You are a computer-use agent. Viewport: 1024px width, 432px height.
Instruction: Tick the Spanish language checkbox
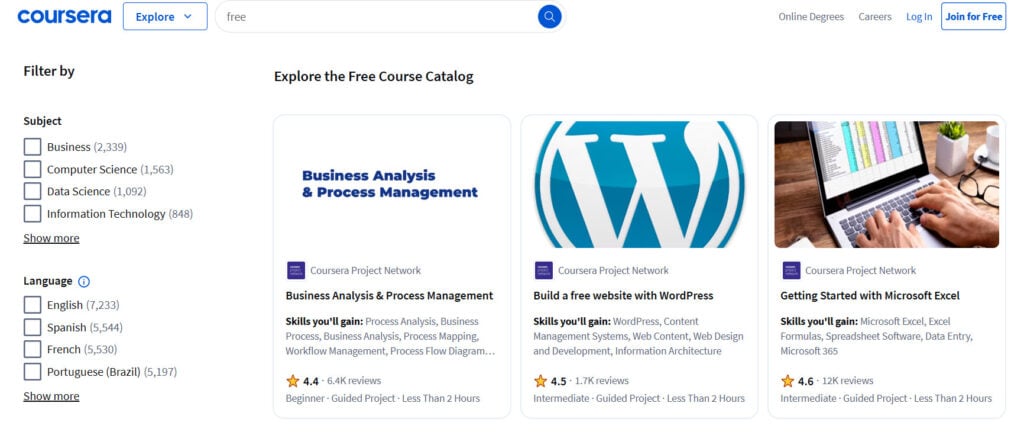pyautogui.click(x=32, y=328)
